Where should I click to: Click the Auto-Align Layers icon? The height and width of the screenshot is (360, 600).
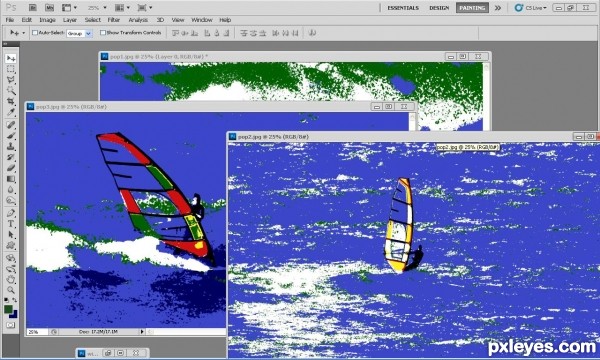(x=312, y=33)
